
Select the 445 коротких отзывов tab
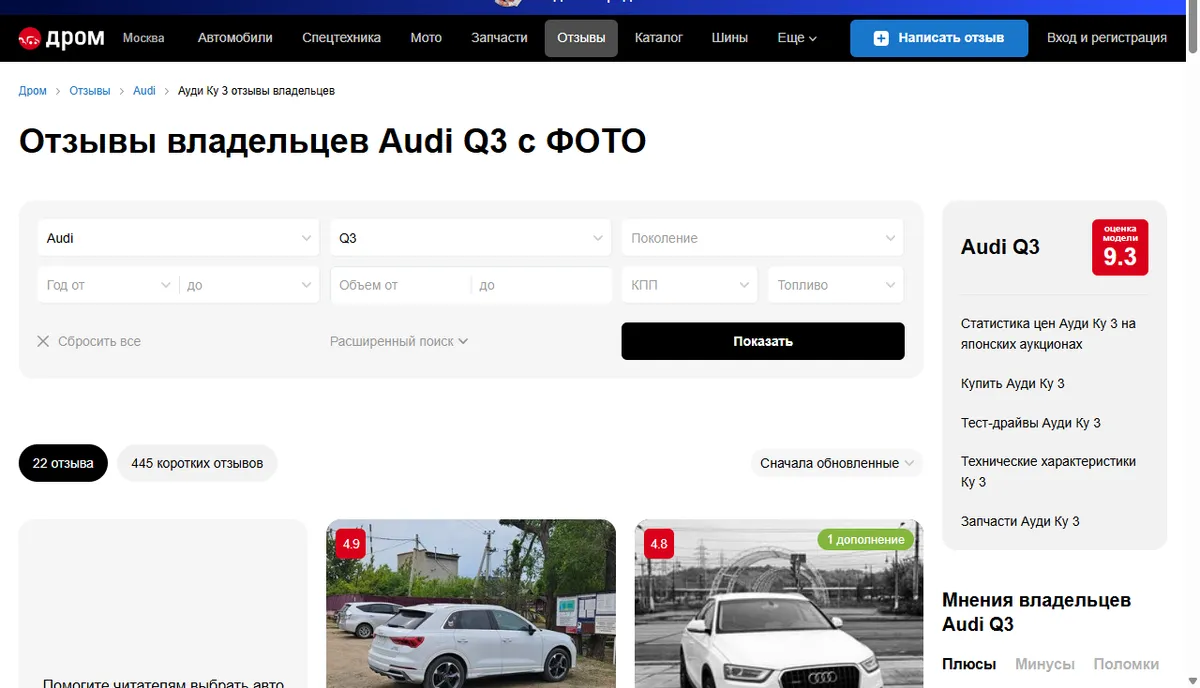197,463
